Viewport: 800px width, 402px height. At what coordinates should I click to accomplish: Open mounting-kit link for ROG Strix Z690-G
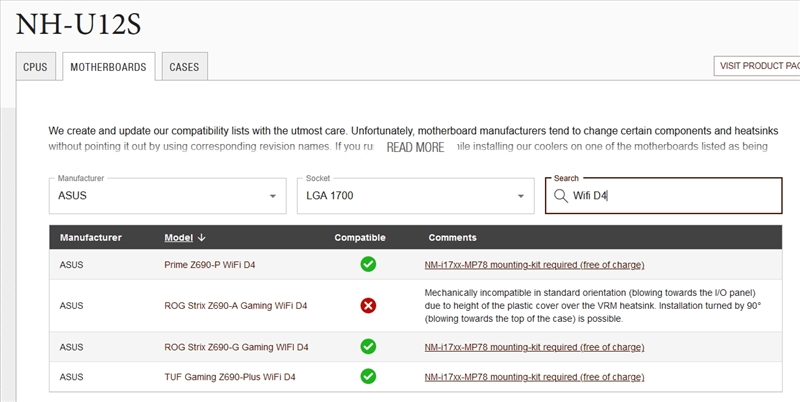[534, 346]
